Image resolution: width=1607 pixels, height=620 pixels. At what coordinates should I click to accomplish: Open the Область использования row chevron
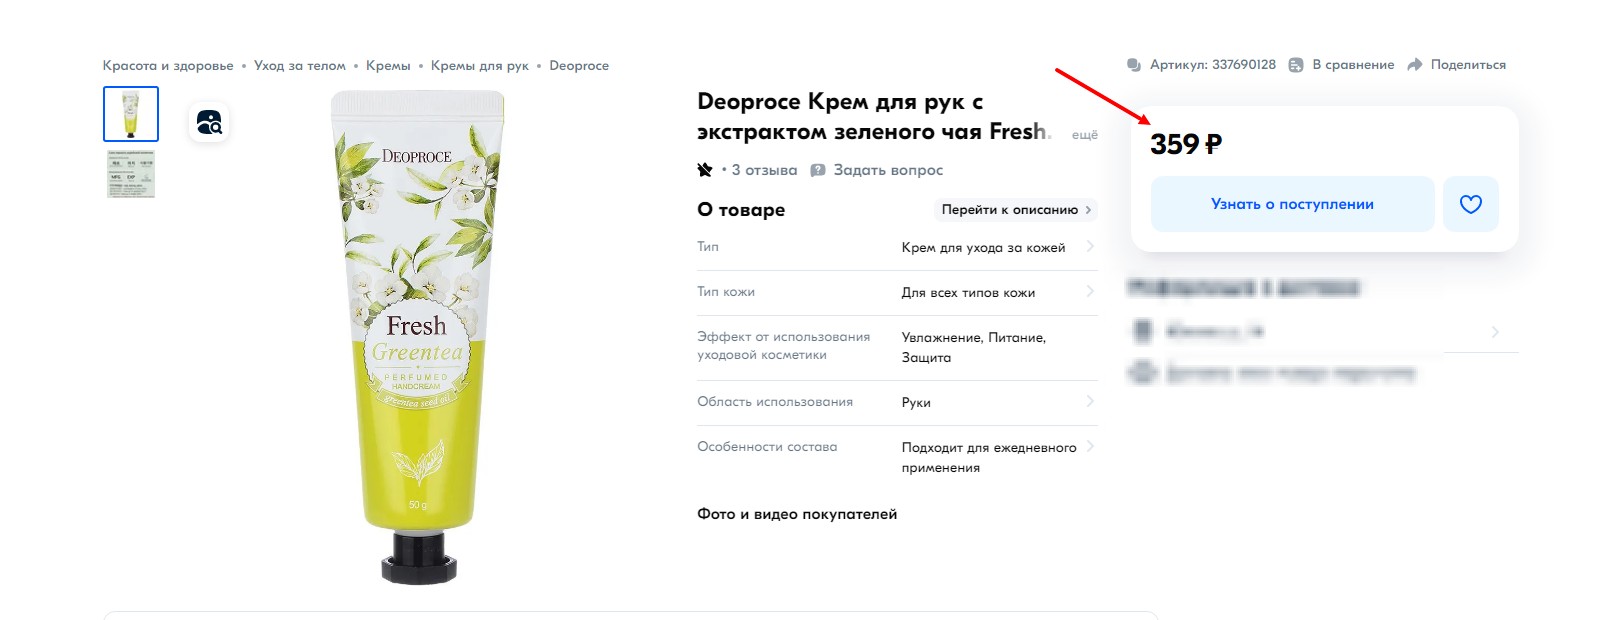[1090, 402]
